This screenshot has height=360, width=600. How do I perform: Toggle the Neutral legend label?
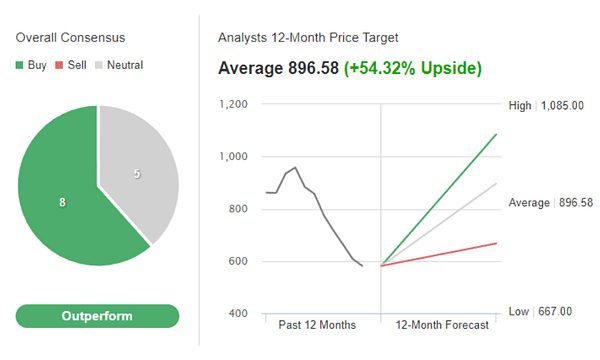(125, 65)
